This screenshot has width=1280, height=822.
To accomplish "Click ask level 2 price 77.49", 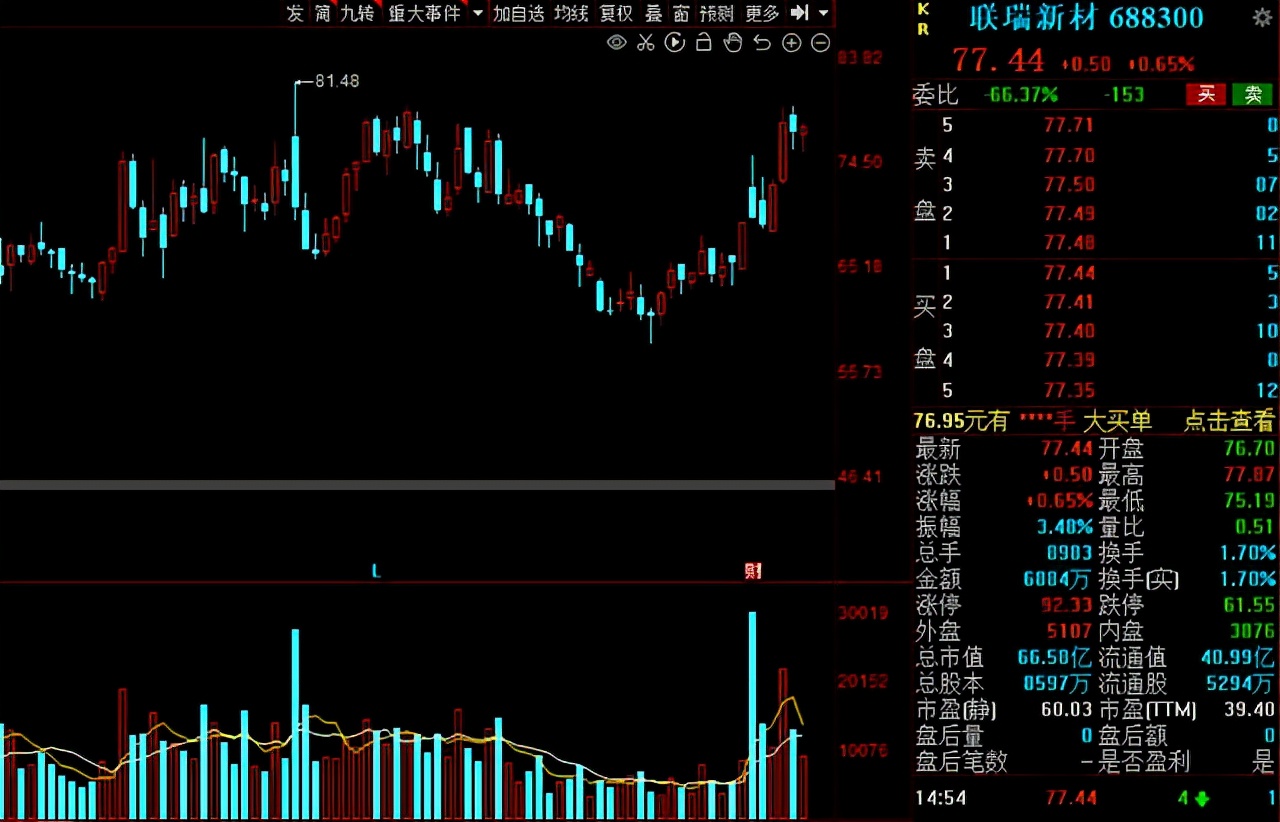I will tap(1069, 213).
